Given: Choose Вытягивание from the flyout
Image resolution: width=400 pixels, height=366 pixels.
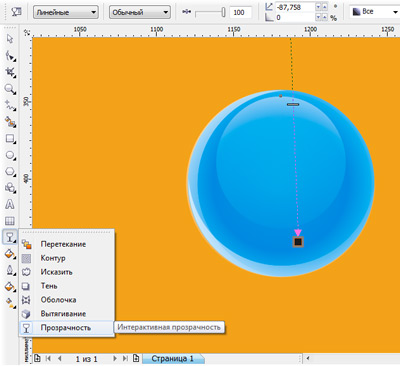Looking at the screenshot, I should coord(67,314).
